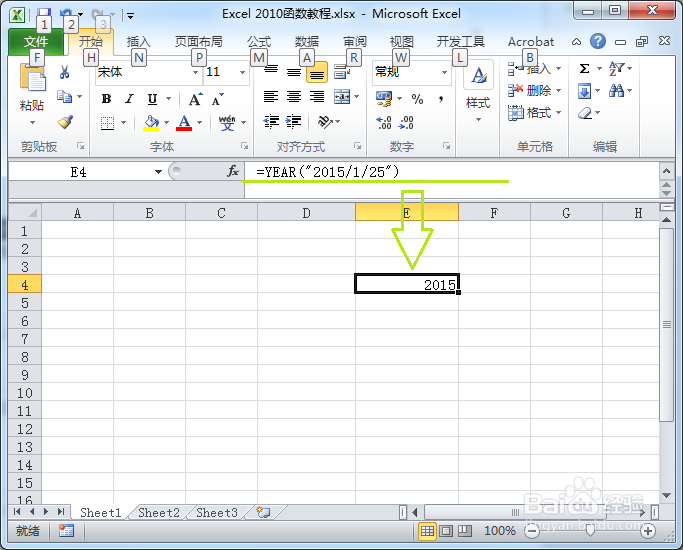Switch to 页面布局 Page Layout tab
Viewport: 683px width, 550px height.
(199, 42)
